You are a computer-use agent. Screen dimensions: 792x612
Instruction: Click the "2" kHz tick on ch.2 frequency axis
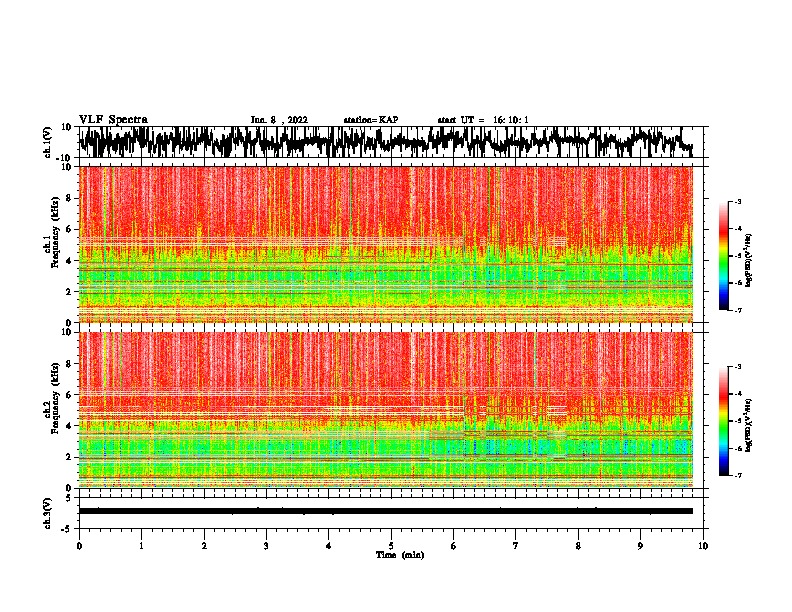click(70, 457)
